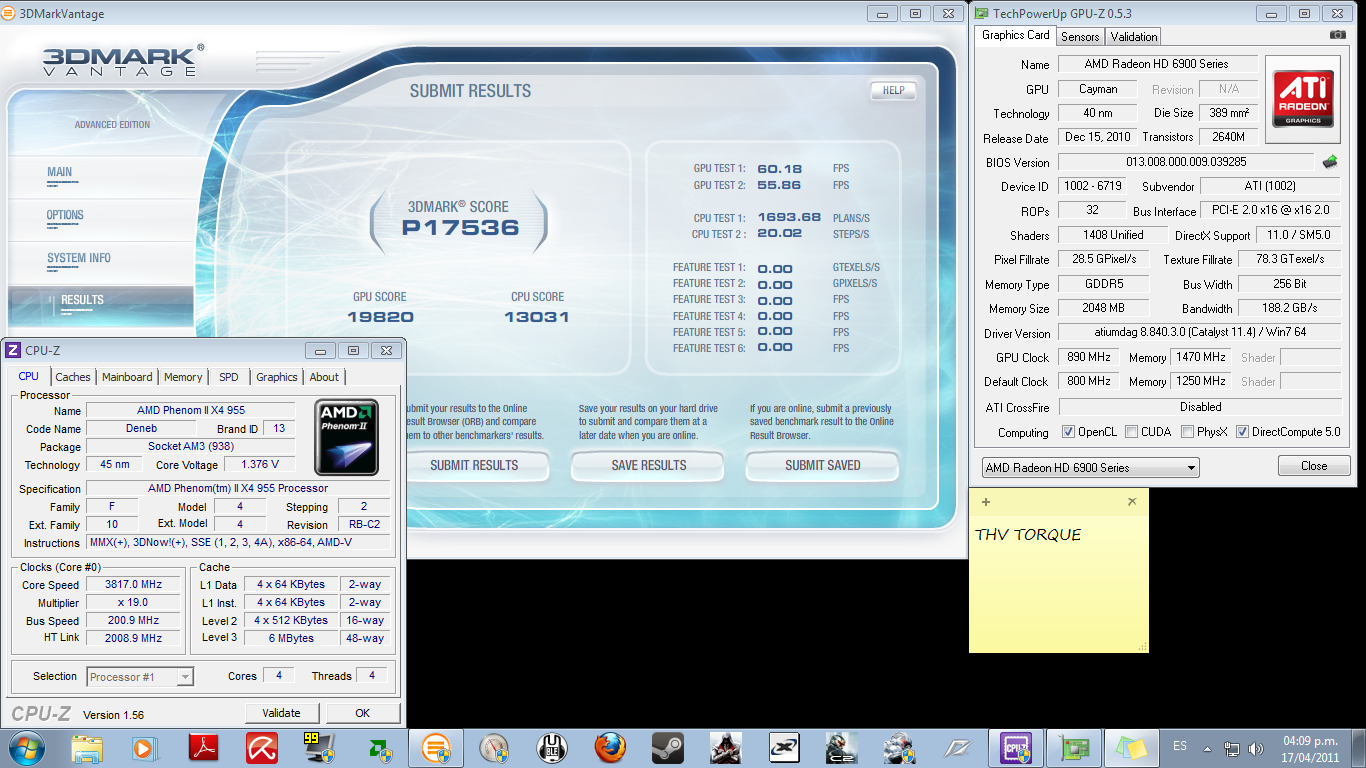Click the BIOS save chip icon in GPU-Z

pos(1330,161)
